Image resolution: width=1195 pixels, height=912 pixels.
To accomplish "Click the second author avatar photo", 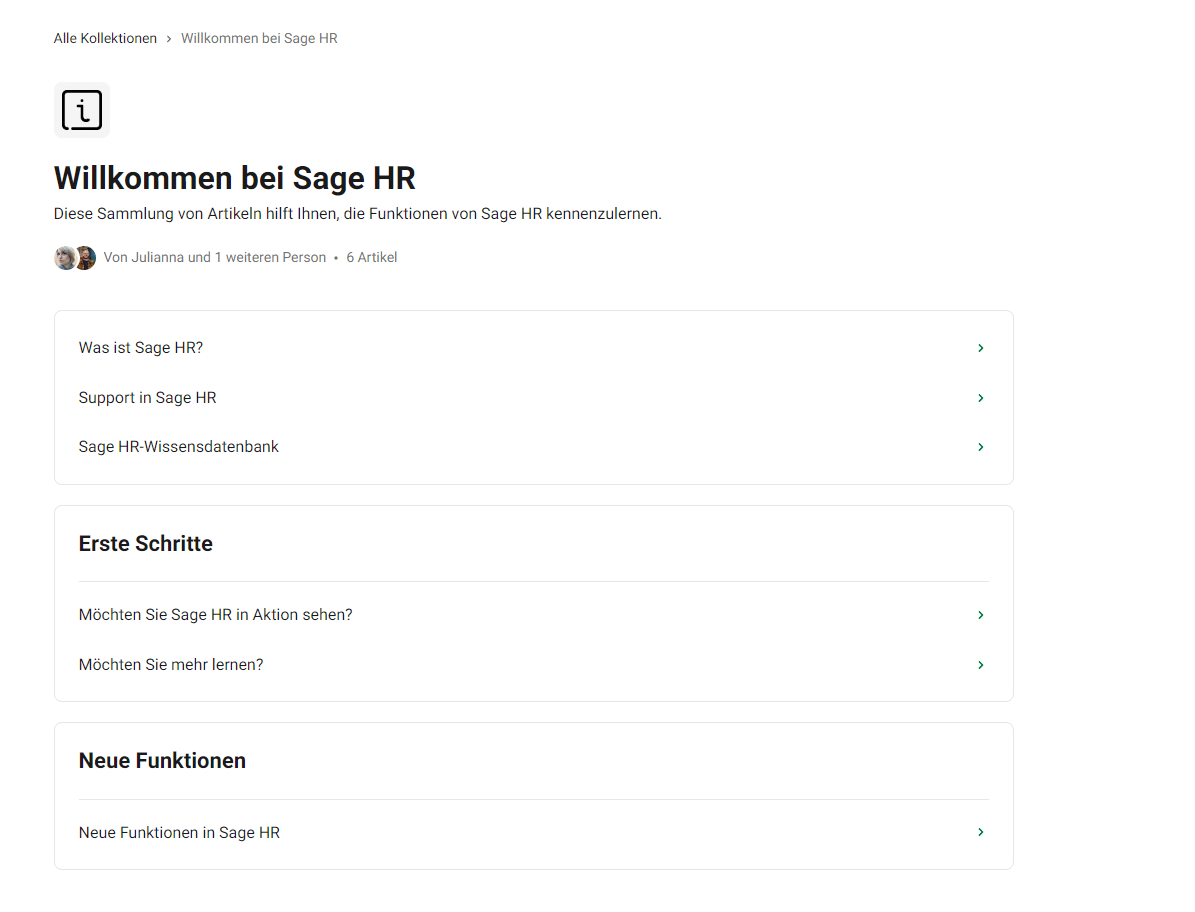I will [87, 258].
